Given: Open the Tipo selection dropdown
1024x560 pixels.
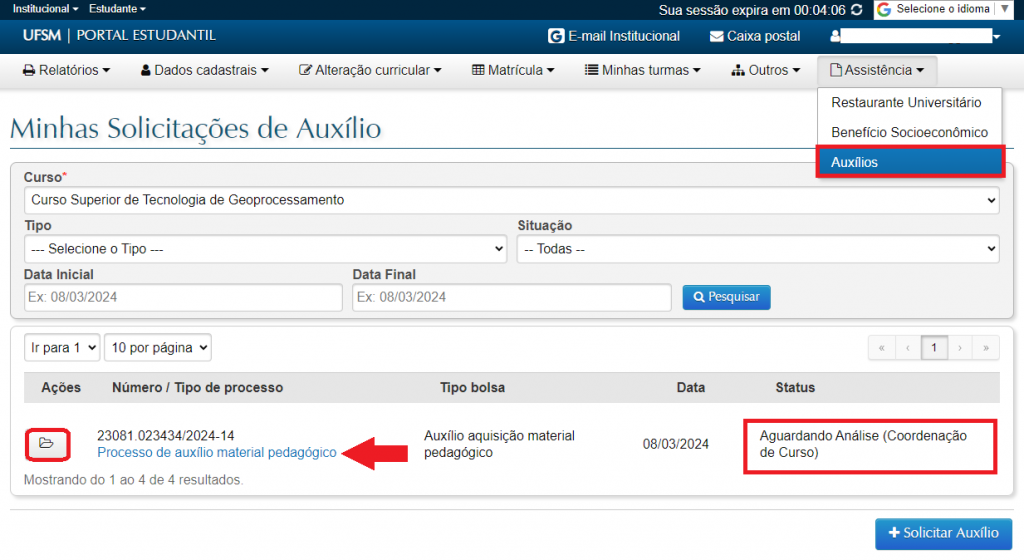Looking at the screenshot, I should tap(265, 249).
